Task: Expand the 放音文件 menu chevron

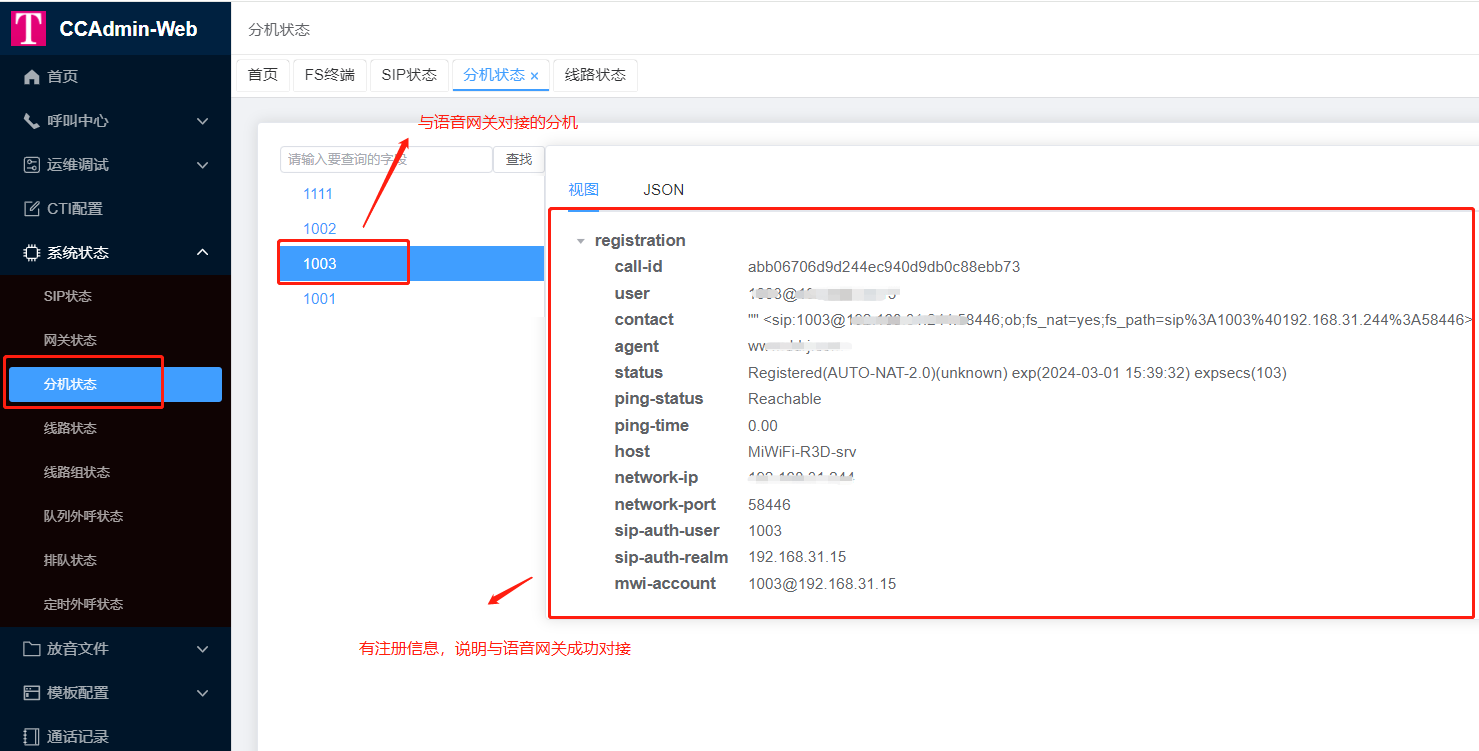Action: coord(203,649)
